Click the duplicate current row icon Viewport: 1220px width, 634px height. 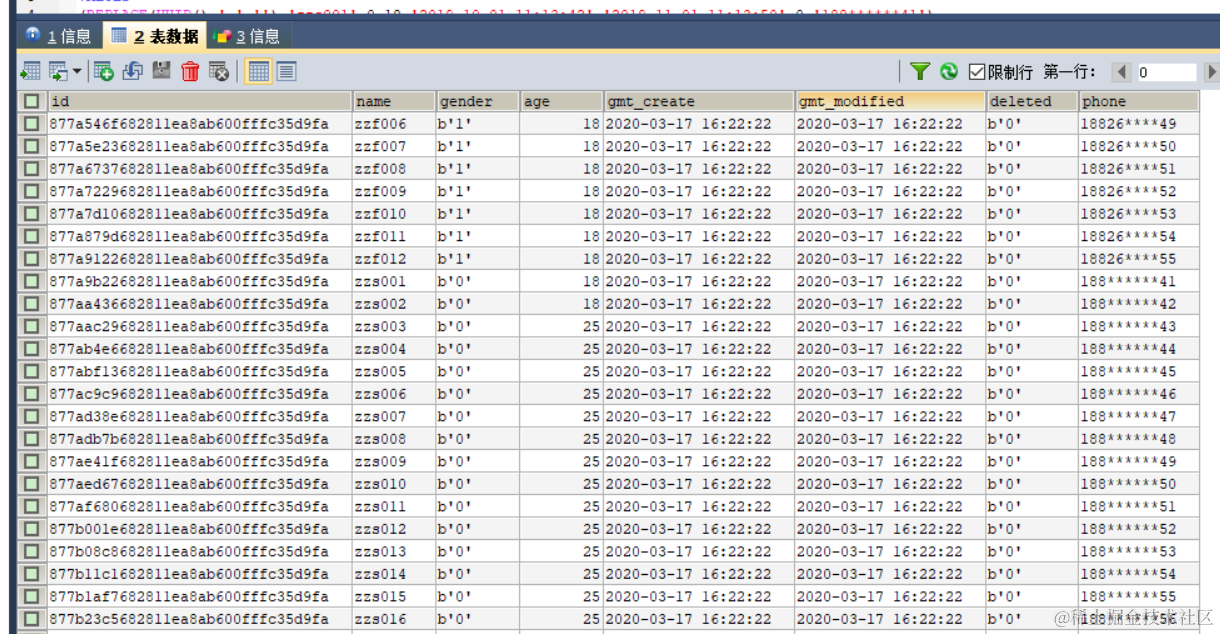click(132, 71)
